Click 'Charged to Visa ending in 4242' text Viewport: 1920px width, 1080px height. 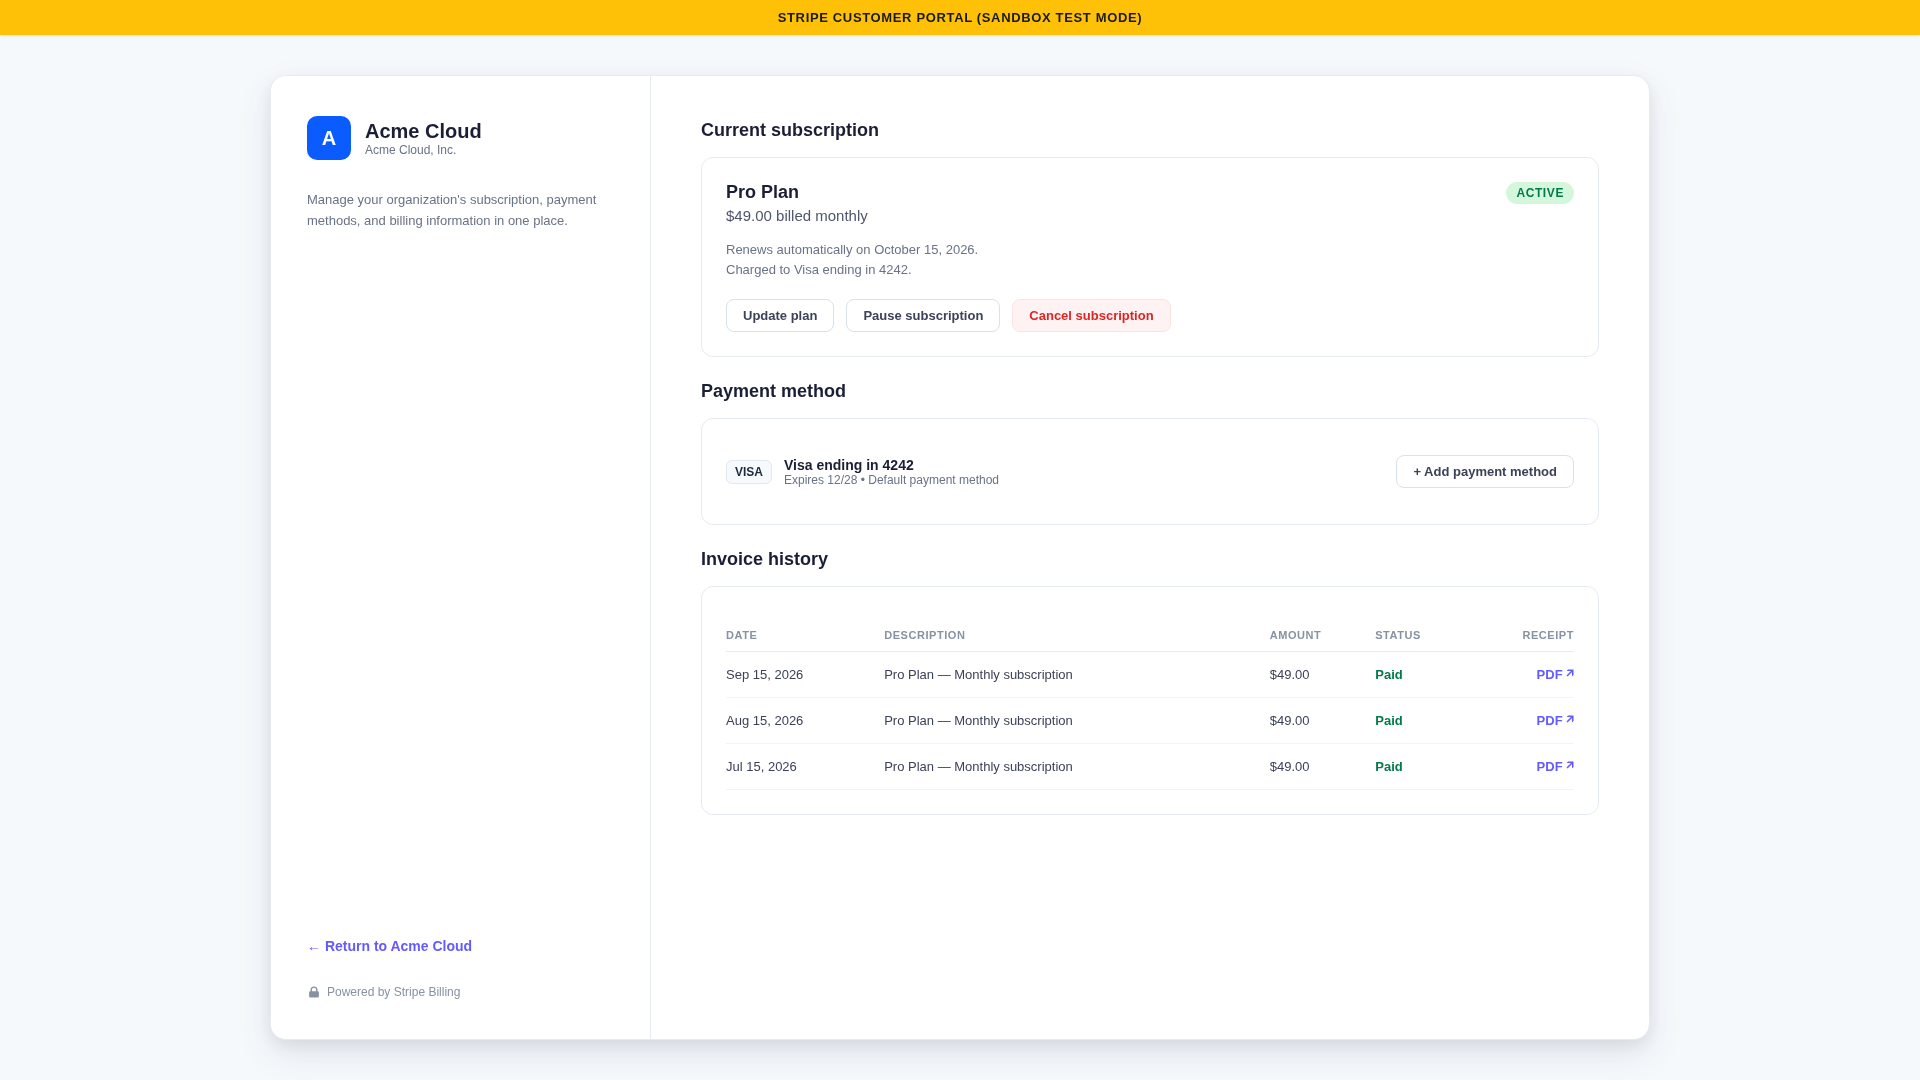tap(819, 270)
